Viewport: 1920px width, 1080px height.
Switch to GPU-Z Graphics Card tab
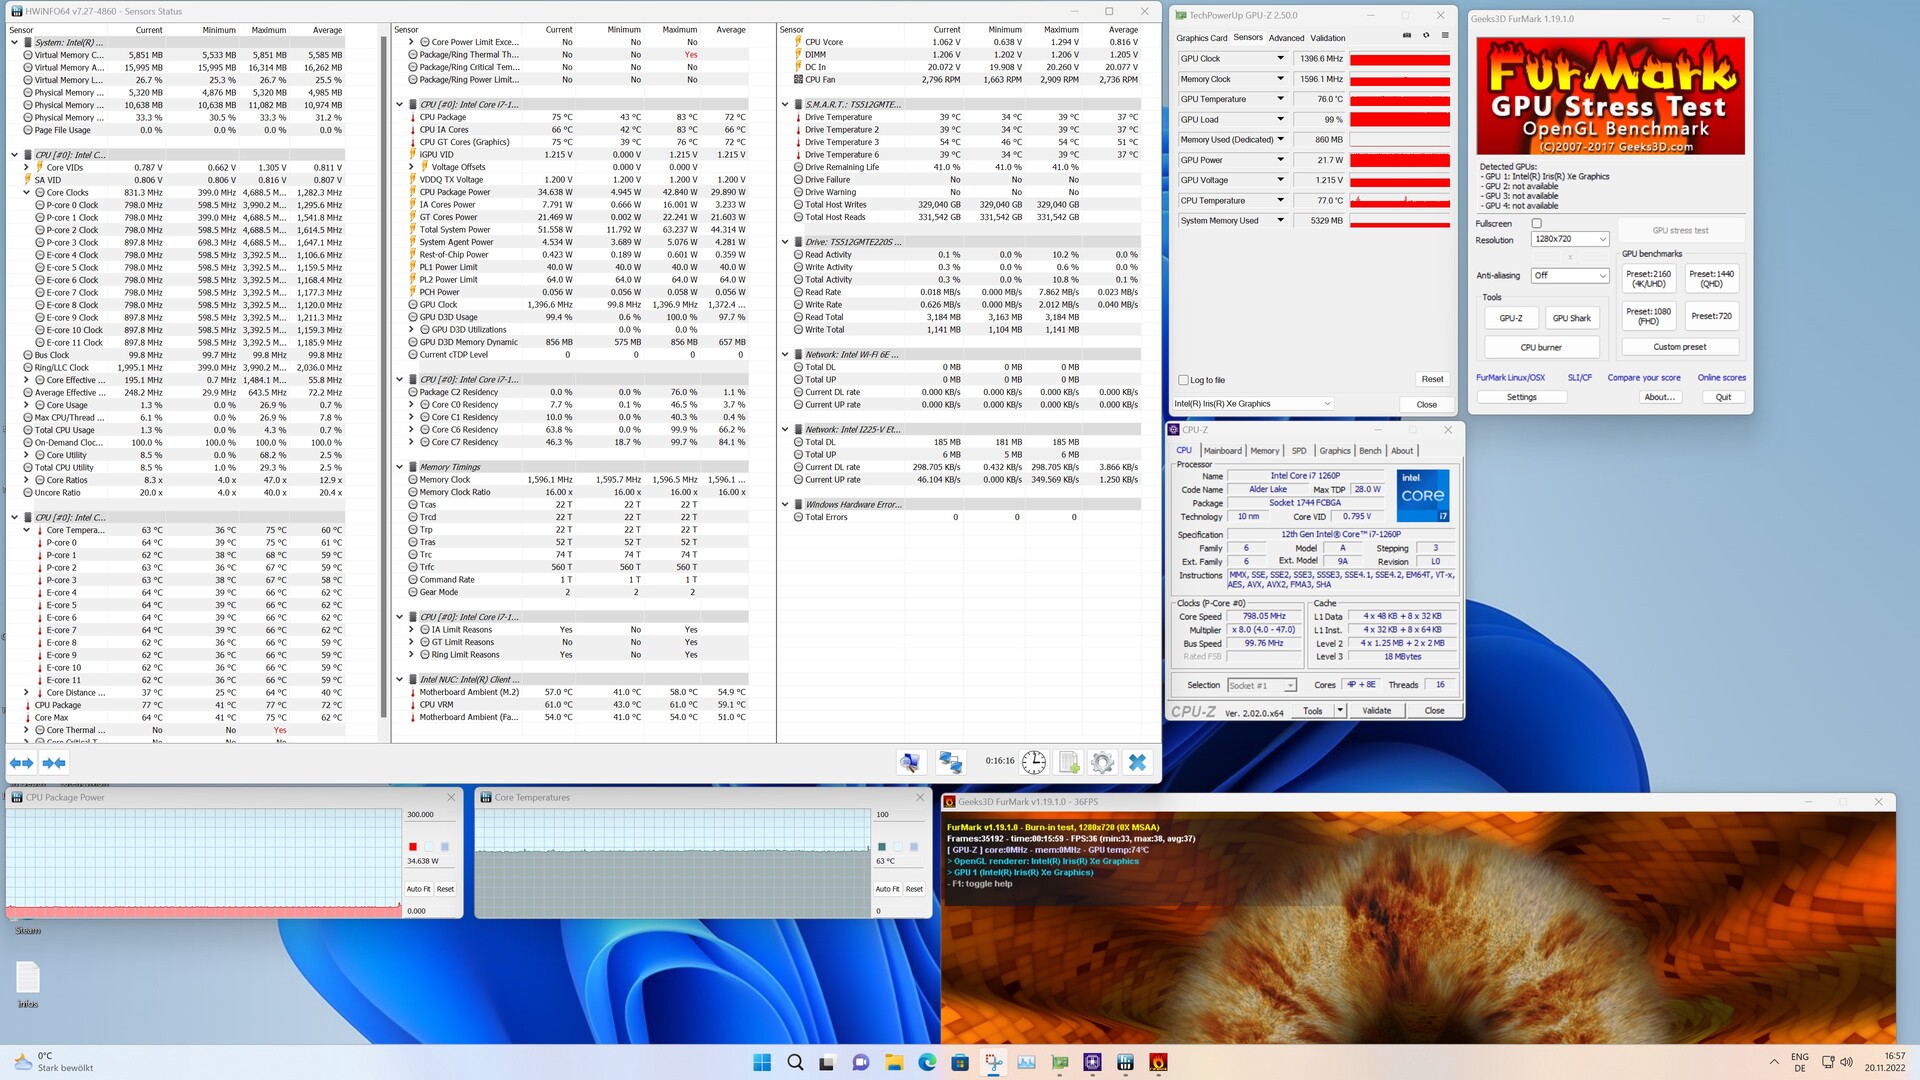click(1201, 38)
